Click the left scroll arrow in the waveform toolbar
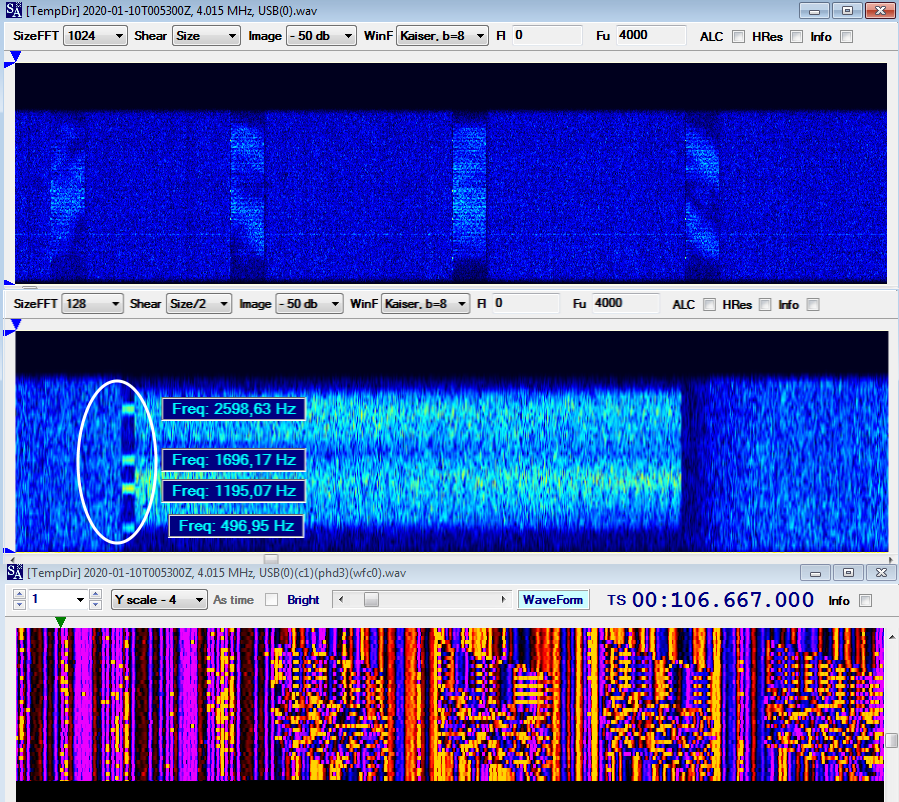The image size is (899, 802). (x=341, y=600)
